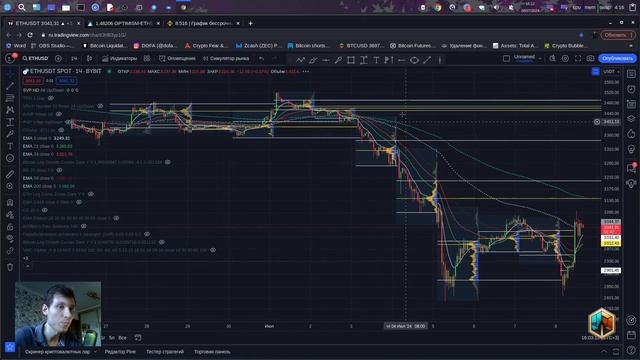Start the Симулятор рынка replay

coord(226,59)
